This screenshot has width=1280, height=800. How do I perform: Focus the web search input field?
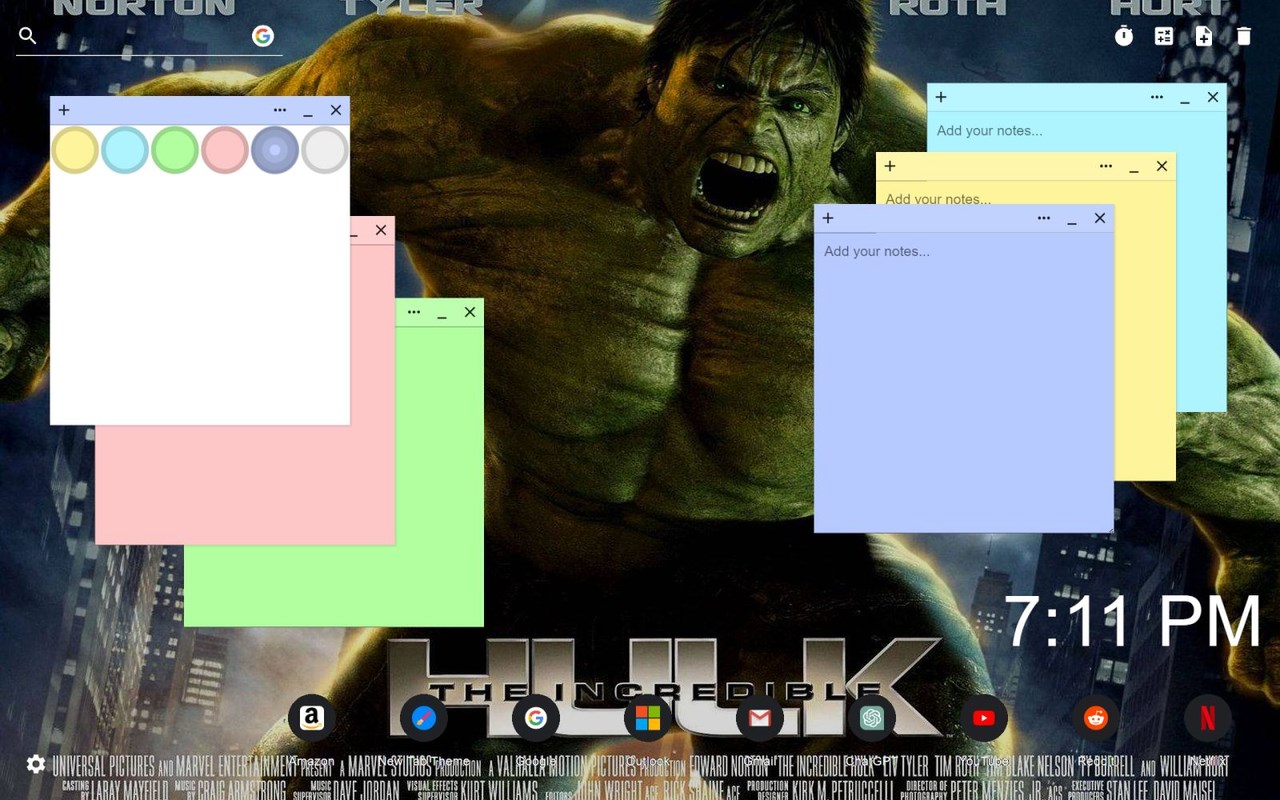[148, 37]
